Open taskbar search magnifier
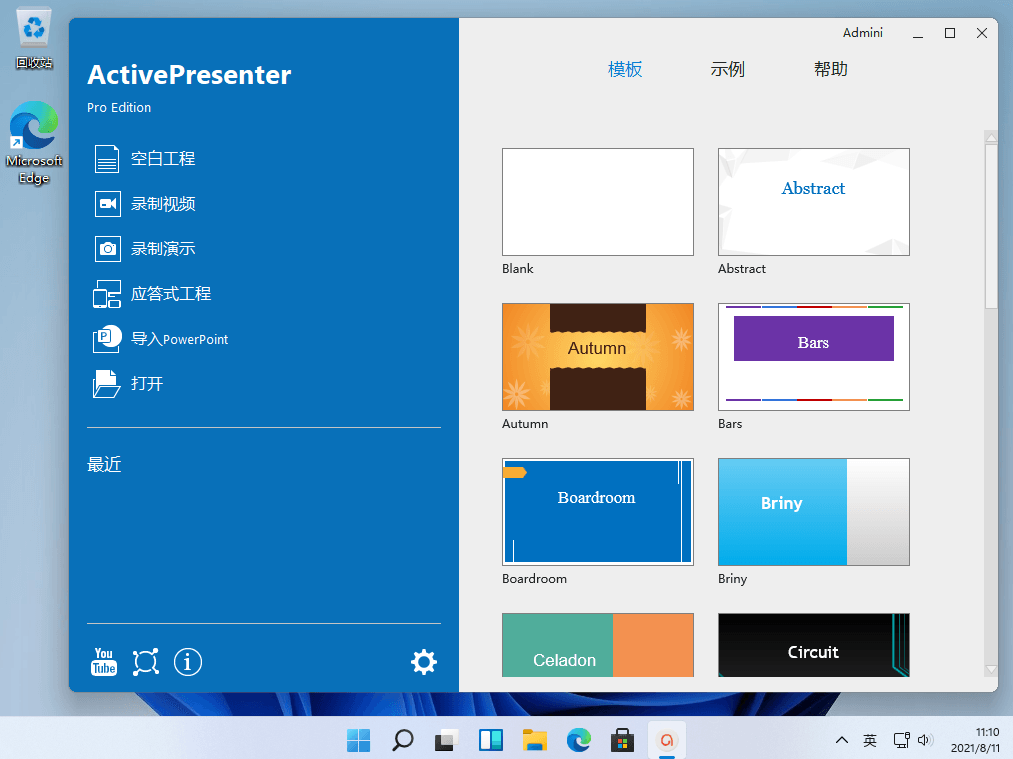Screen dimensions: 1013x759 [402, 740]
